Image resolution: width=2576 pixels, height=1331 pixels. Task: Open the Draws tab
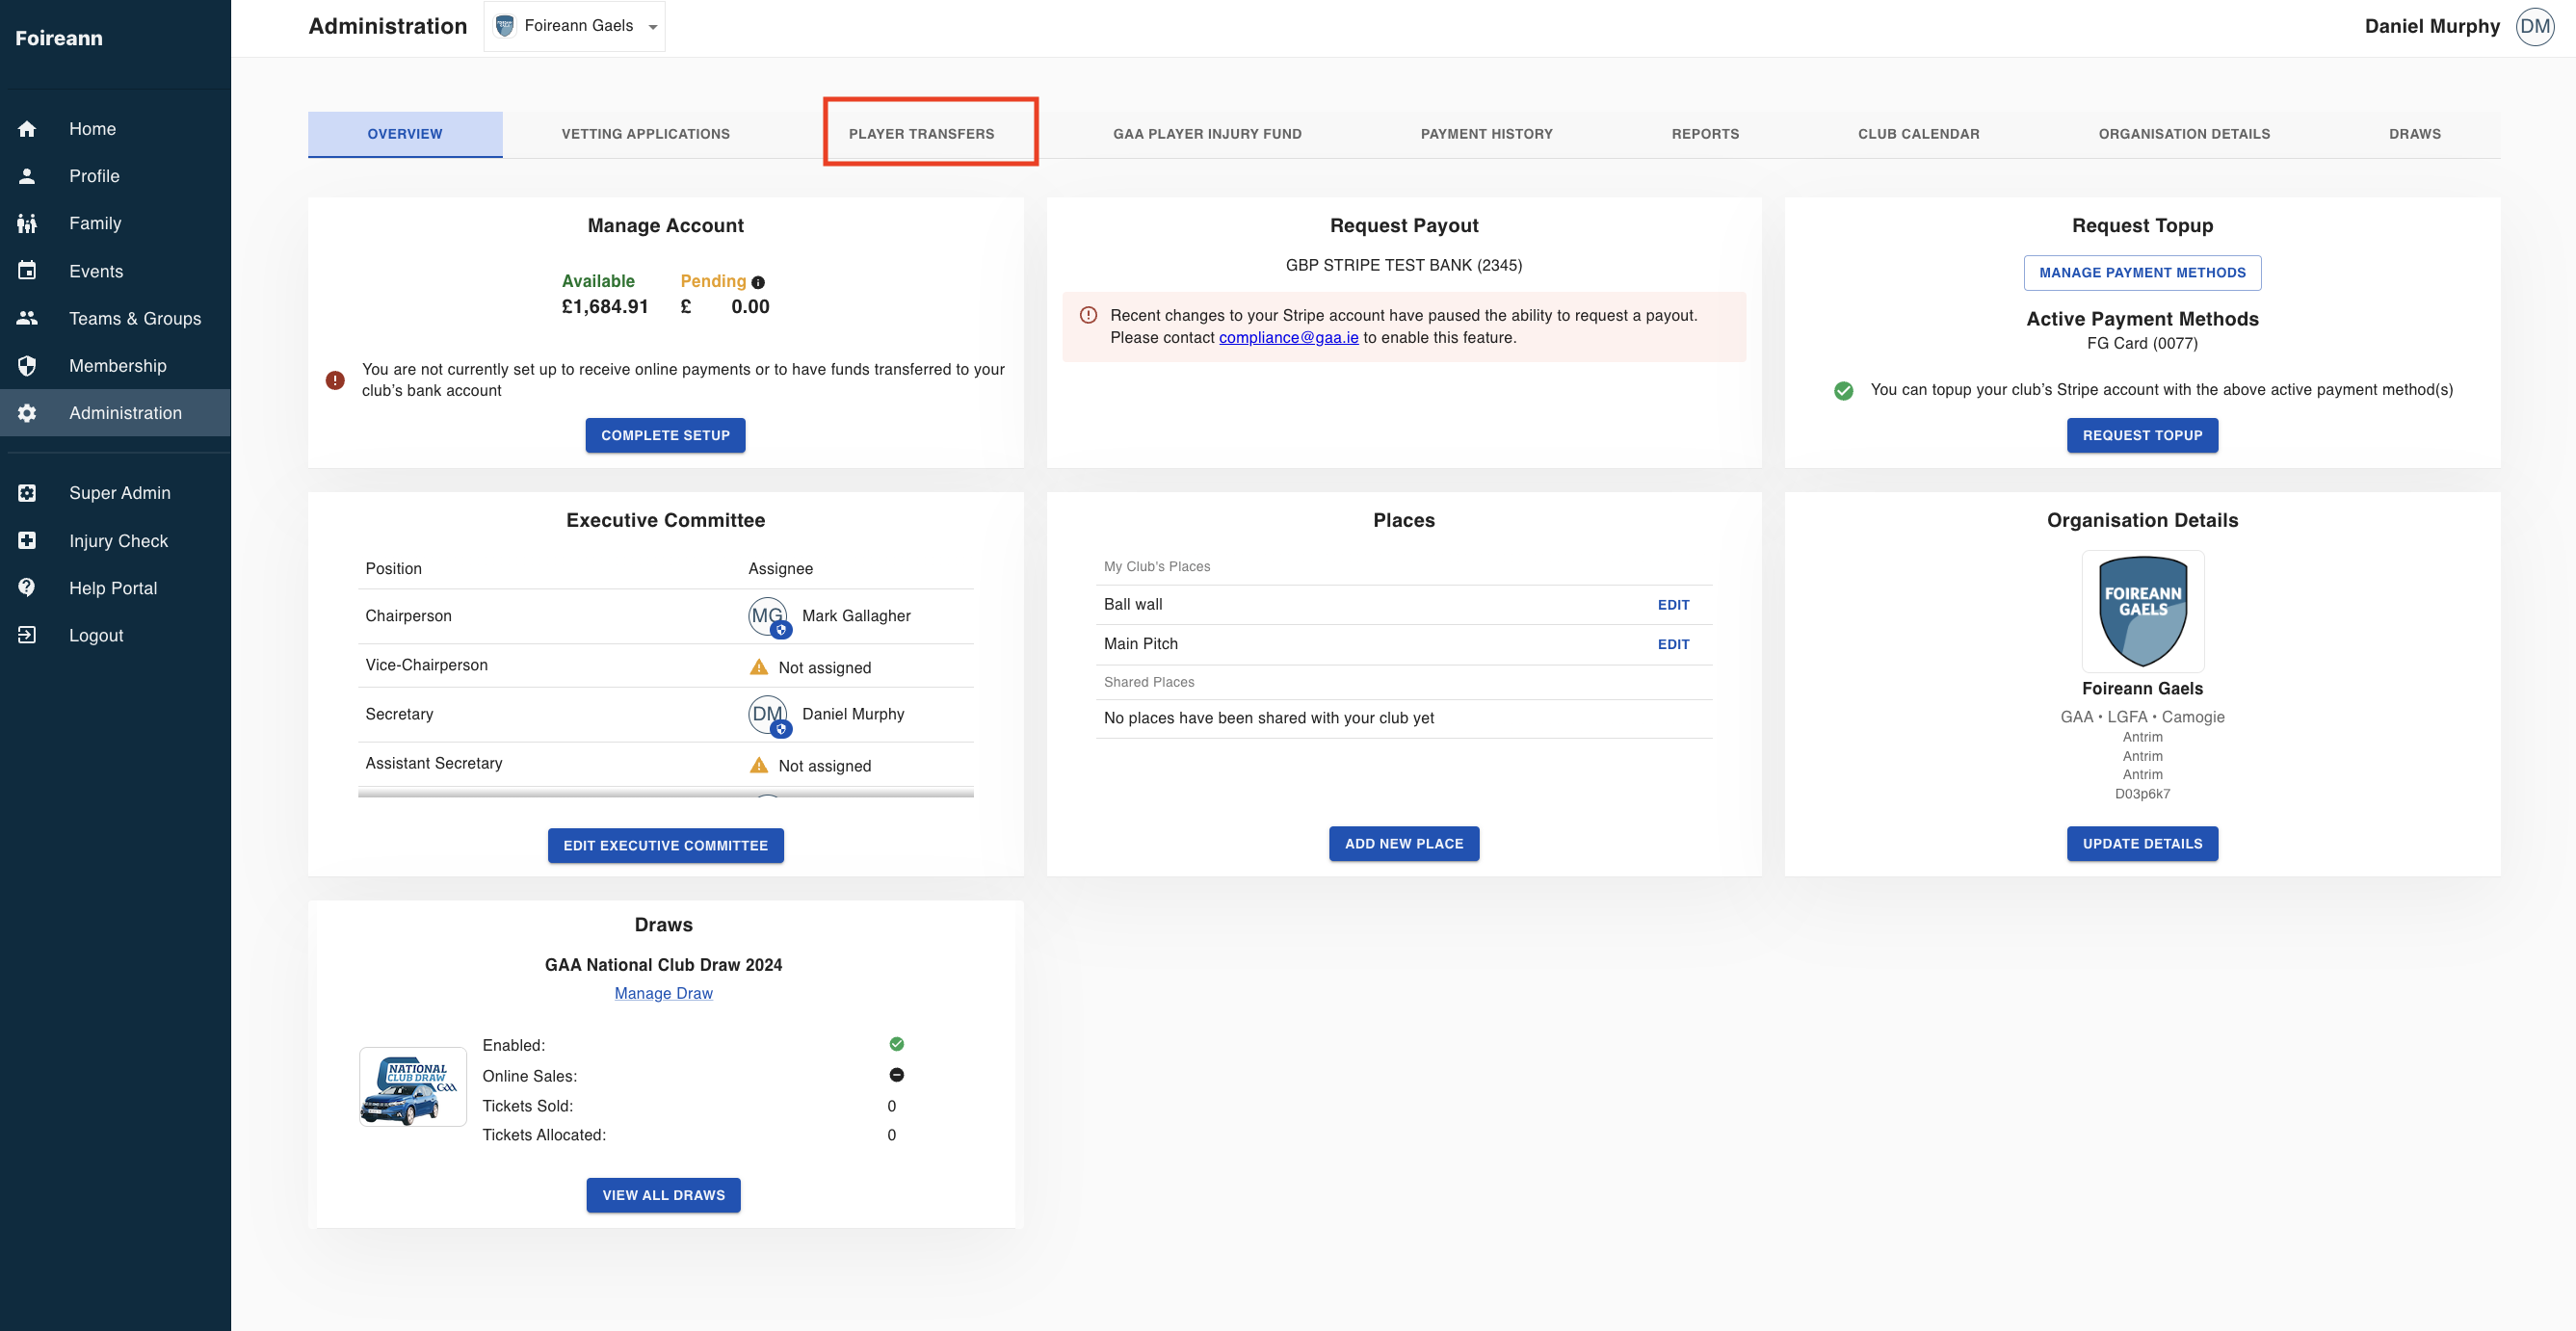click(x=2414, y=134)
